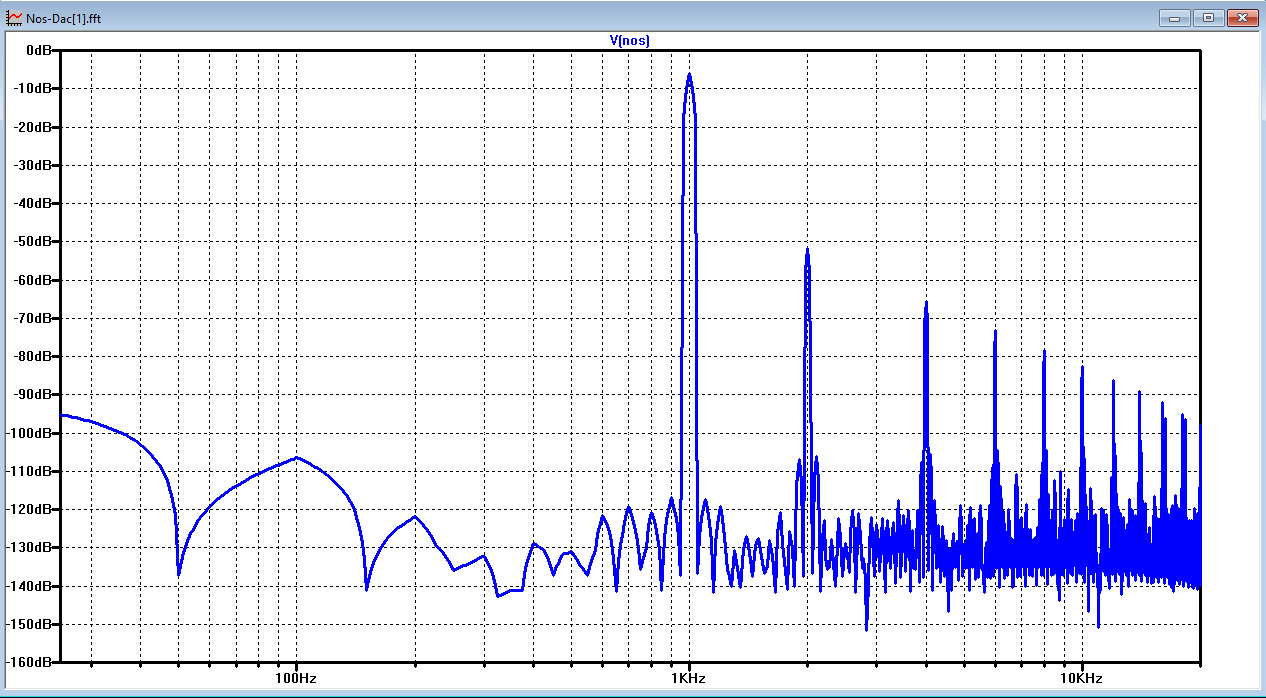Click the trace hump peak at 100Hz
1266x698 pixels.
[297, 457]
